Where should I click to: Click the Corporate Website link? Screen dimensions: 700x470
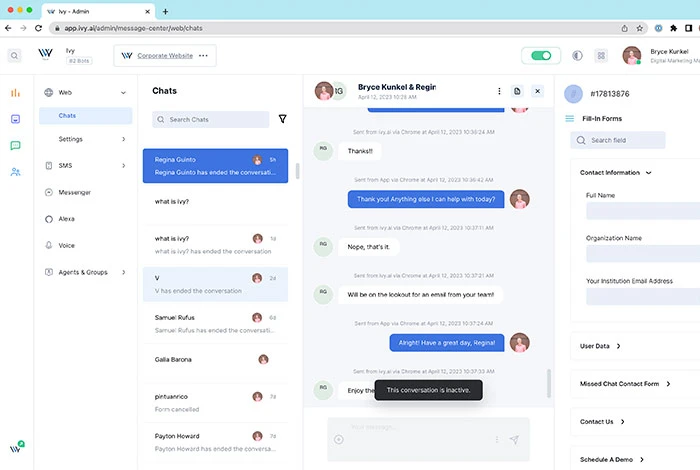(x=165, y=56)
